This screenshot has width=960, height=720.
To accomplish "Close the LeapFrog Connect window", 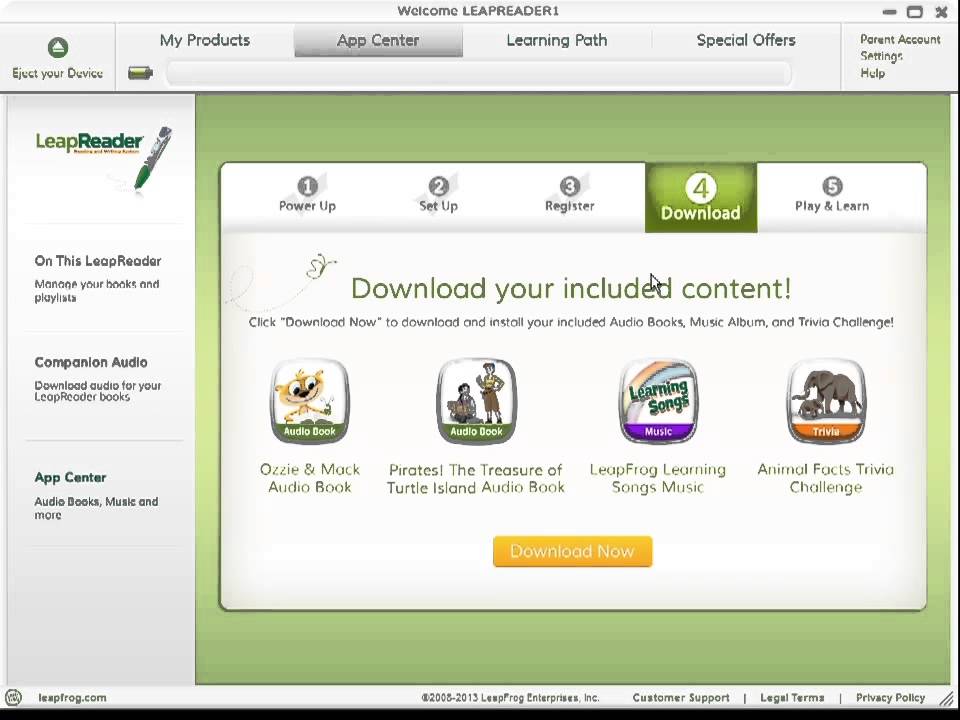I will [x=941, y=12].
